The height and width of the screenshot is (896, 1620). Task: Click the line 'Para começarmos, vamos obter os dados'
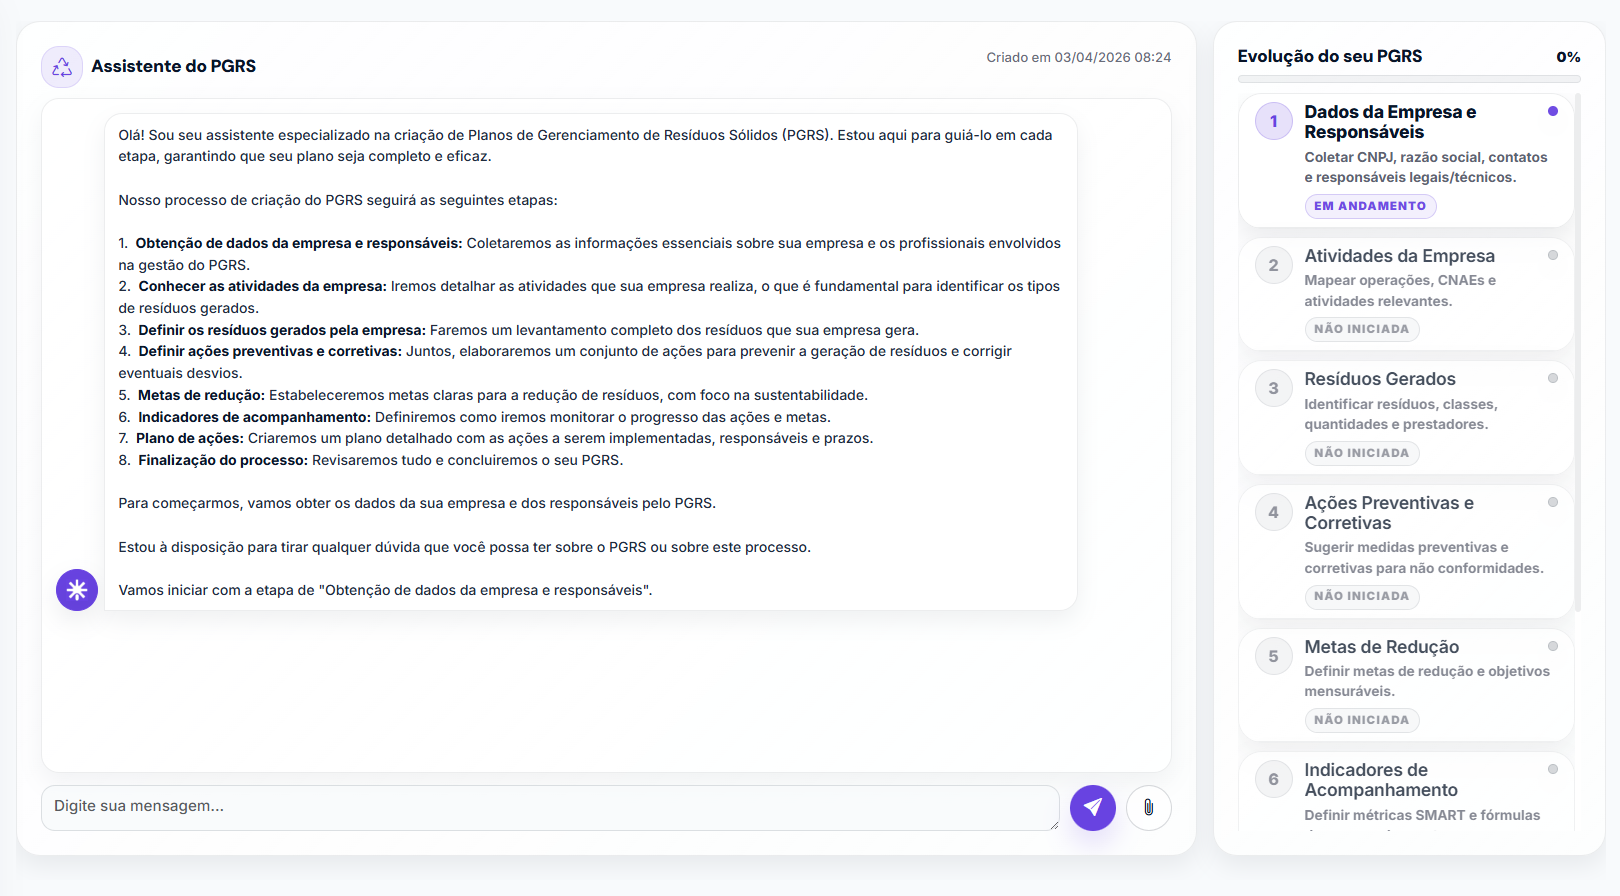417,503
